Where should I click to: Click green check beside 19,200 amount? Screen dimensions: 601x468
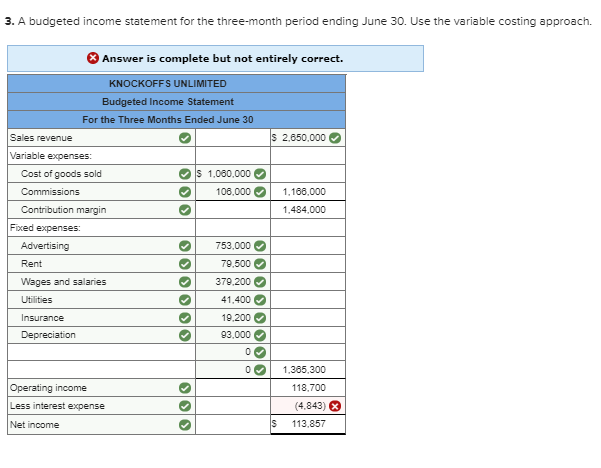coord(260,318)
